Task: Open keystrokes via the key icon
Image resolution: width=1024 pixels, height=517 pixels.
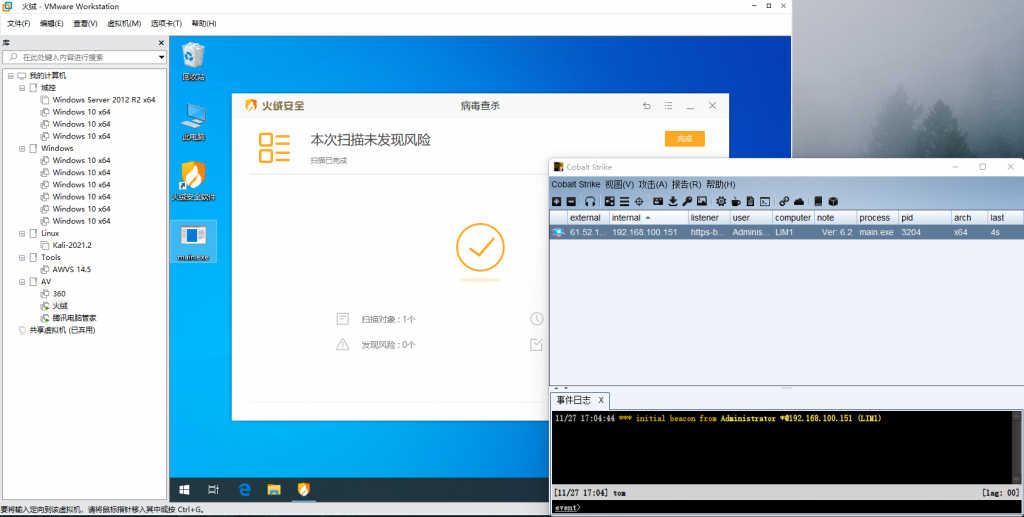Action: click(x=687, y=202)
